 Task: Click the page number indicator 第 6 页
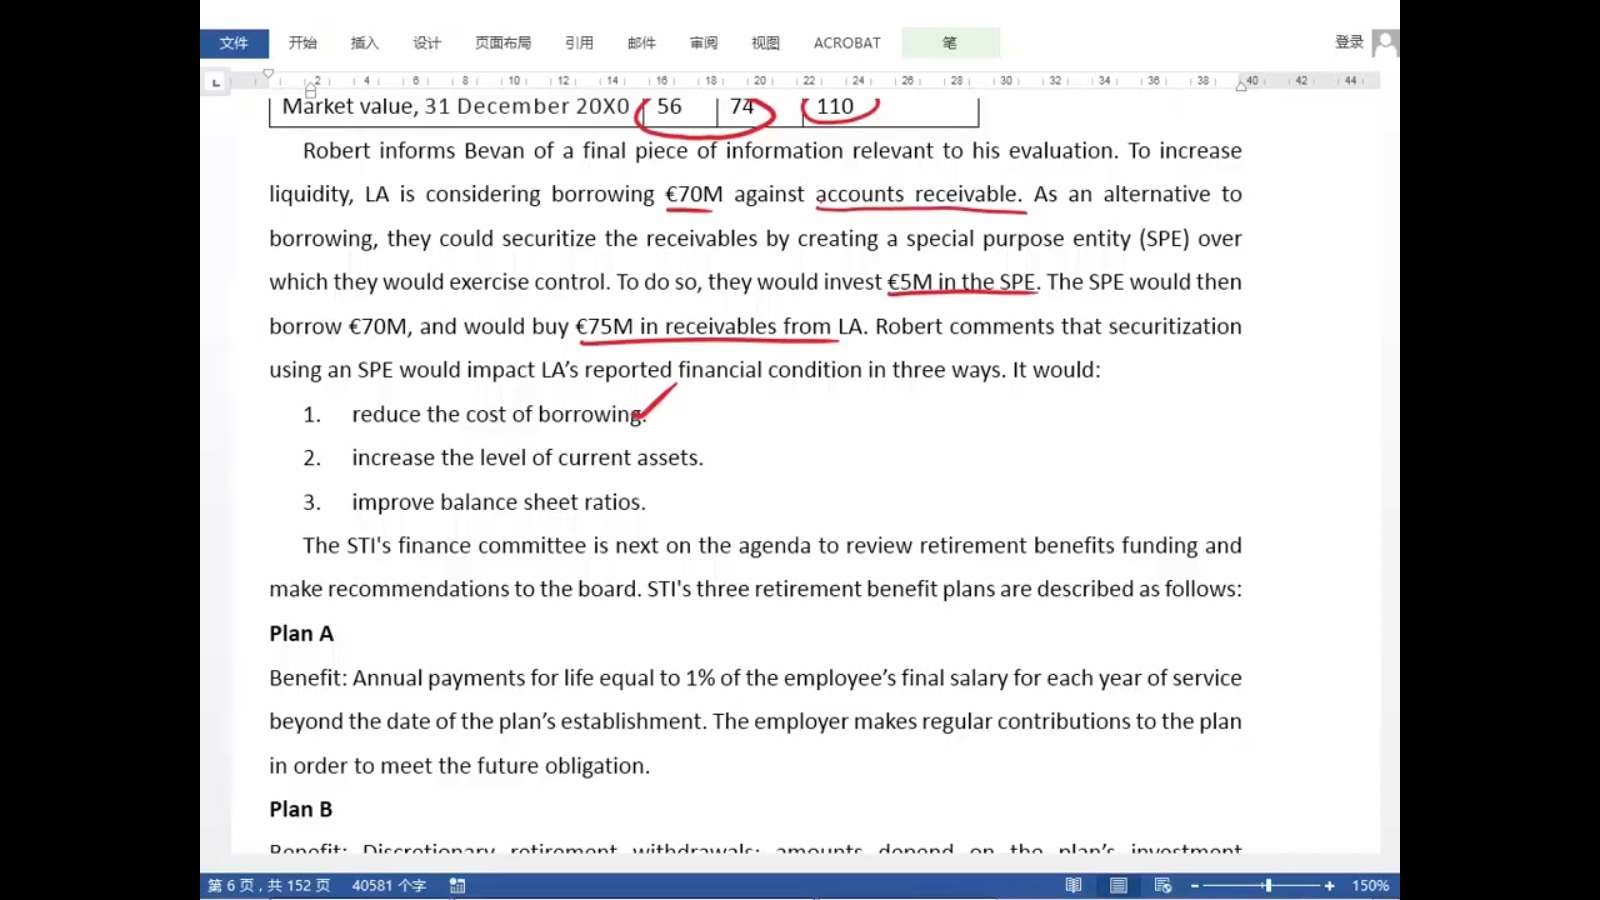click(268, 885)
